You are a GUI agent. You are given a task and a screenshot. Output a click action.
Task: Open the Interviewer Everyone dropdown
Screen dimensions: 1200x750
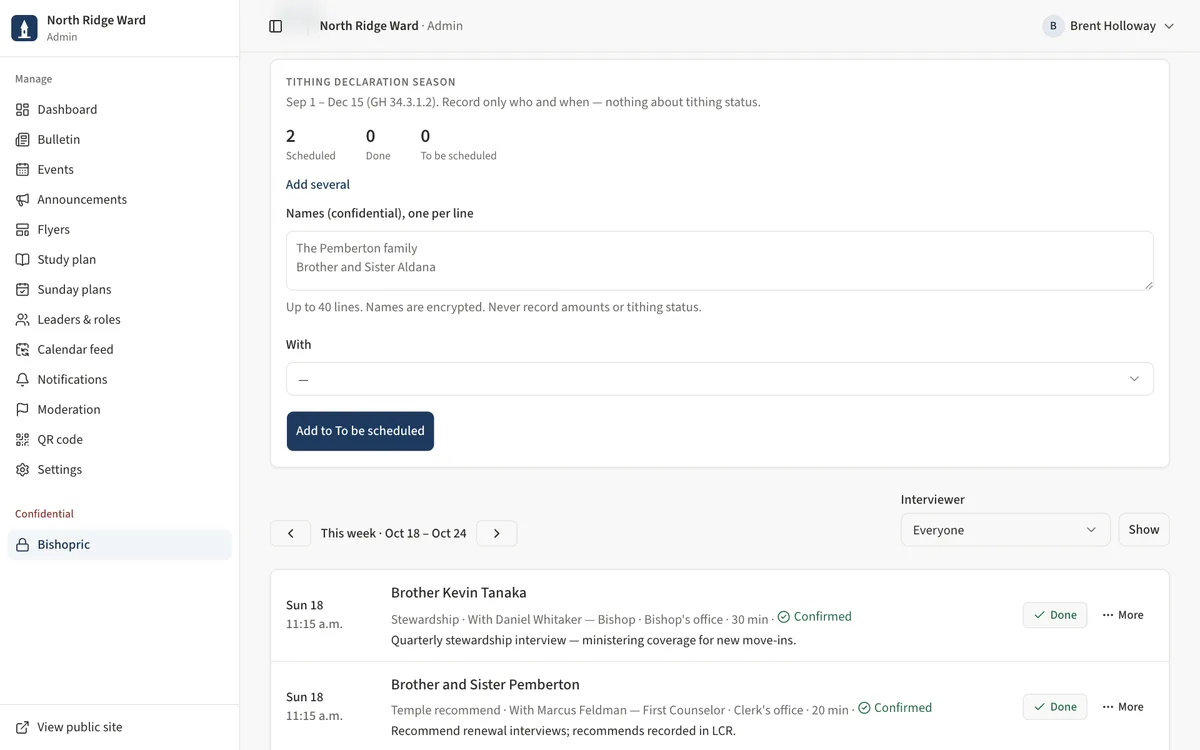click(1005, 530)
